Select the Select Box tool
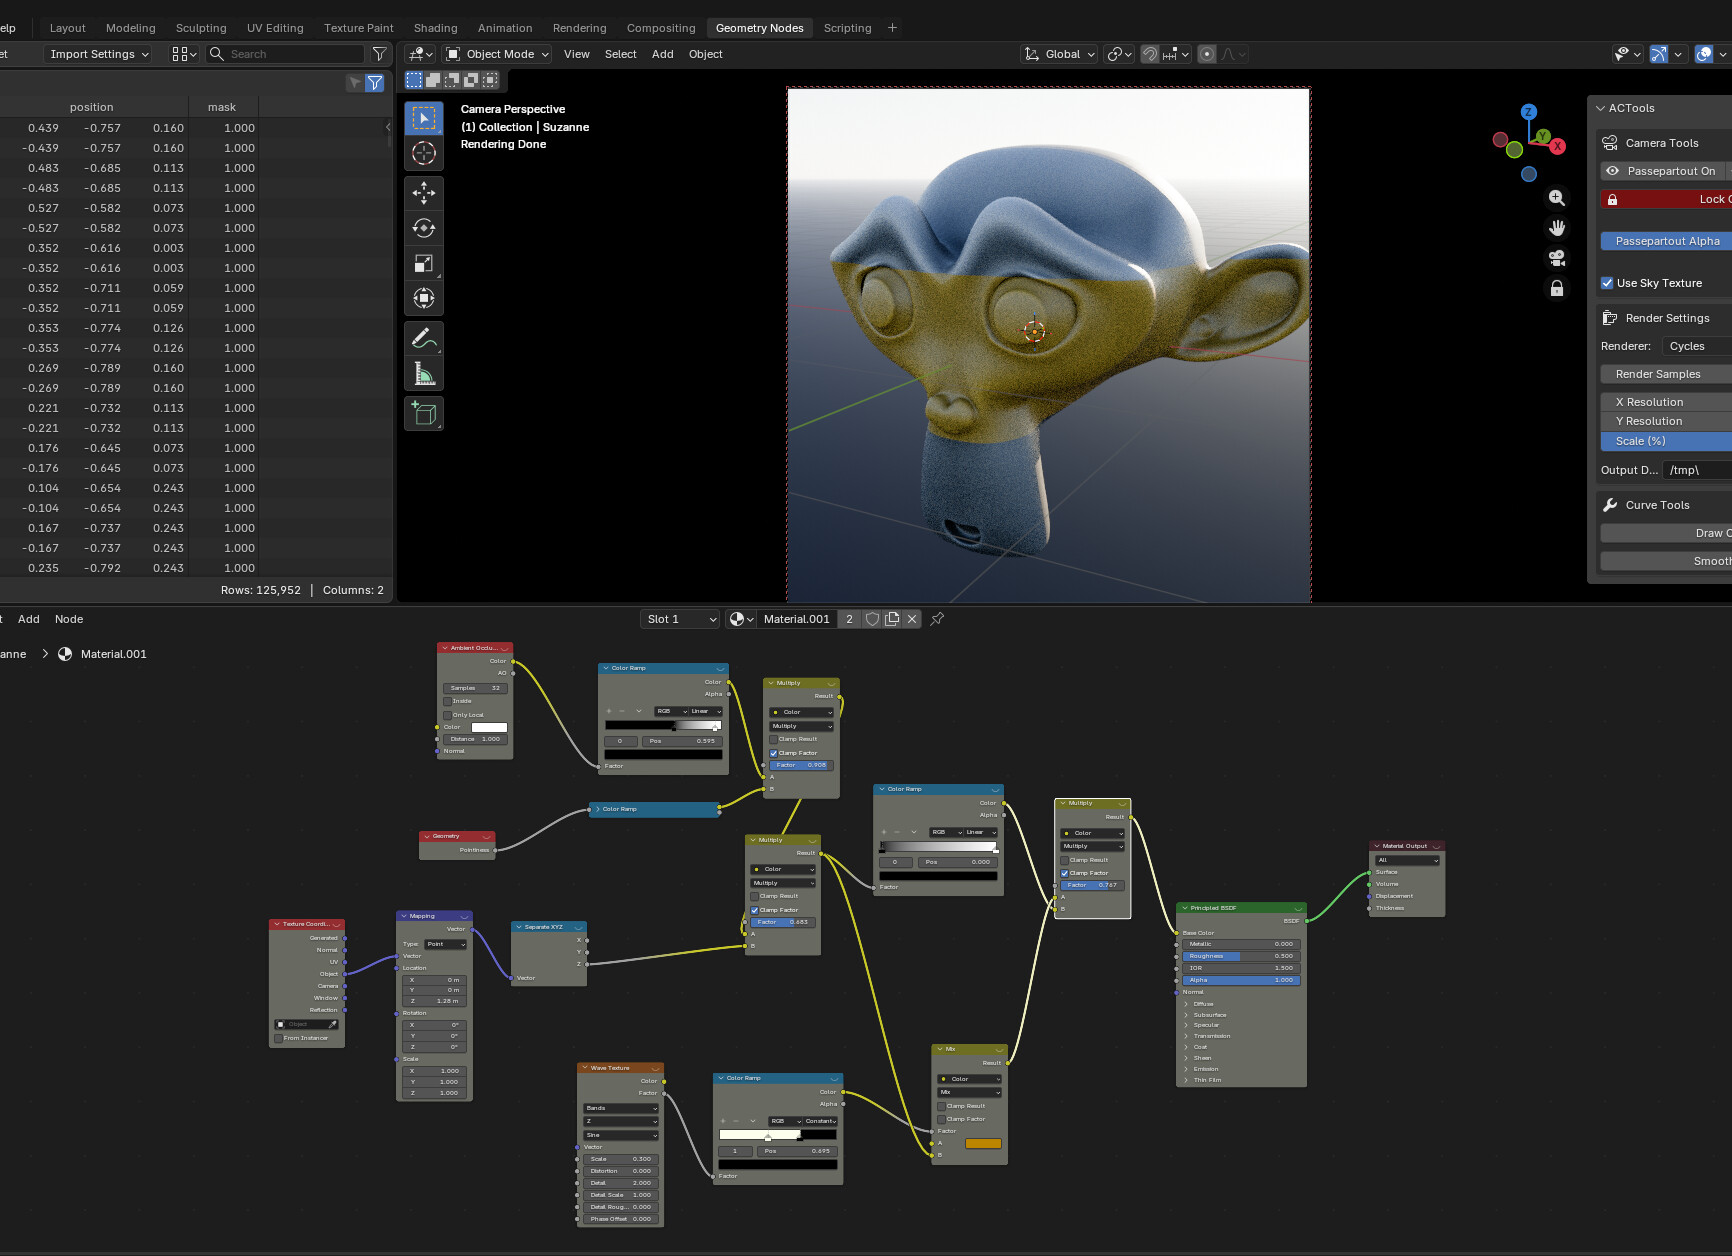Screen dimensions: 1732x1256 pos(424,118)
